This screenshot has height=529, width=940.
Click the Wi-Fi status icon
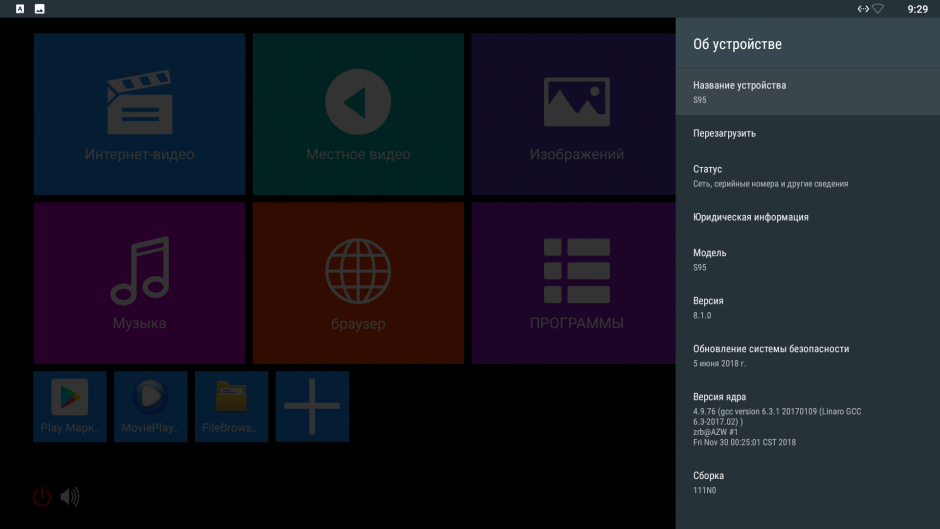click(x=878, y=8)
